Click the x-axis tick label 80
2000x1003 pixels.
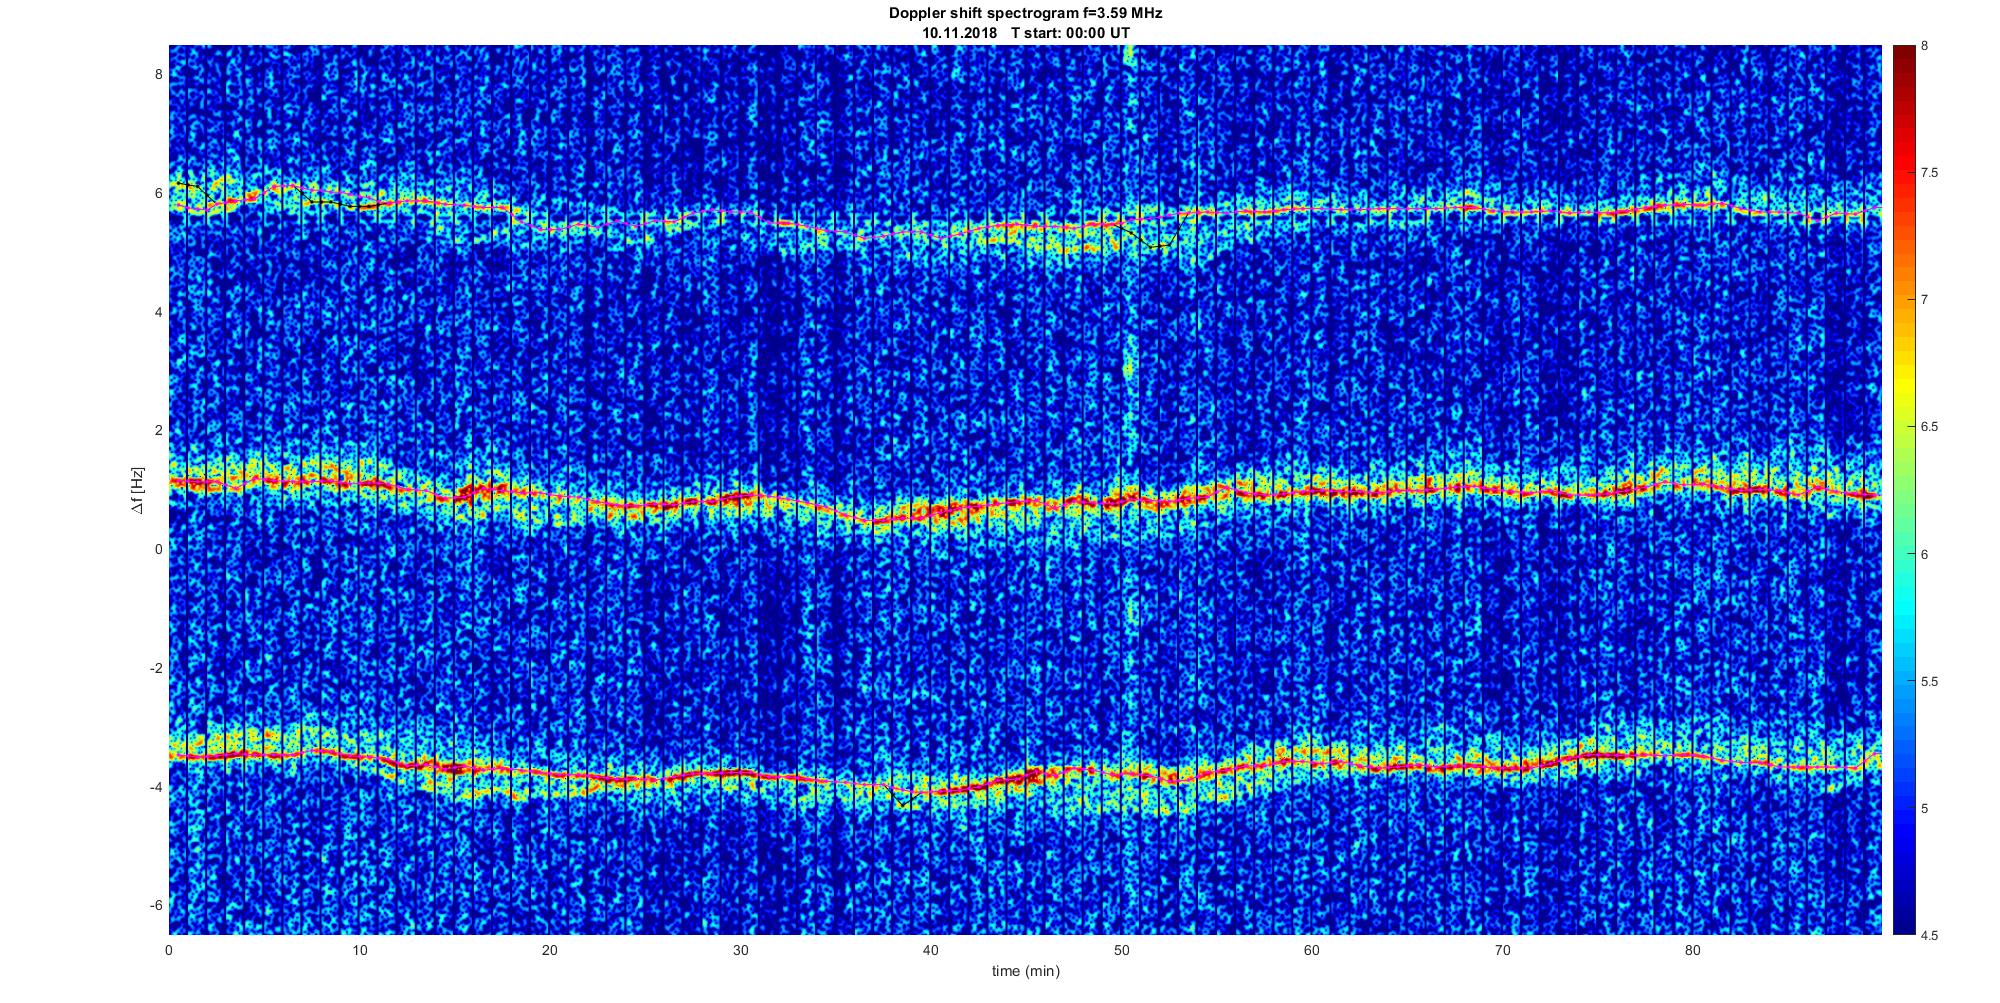[x=1692, y=950]
